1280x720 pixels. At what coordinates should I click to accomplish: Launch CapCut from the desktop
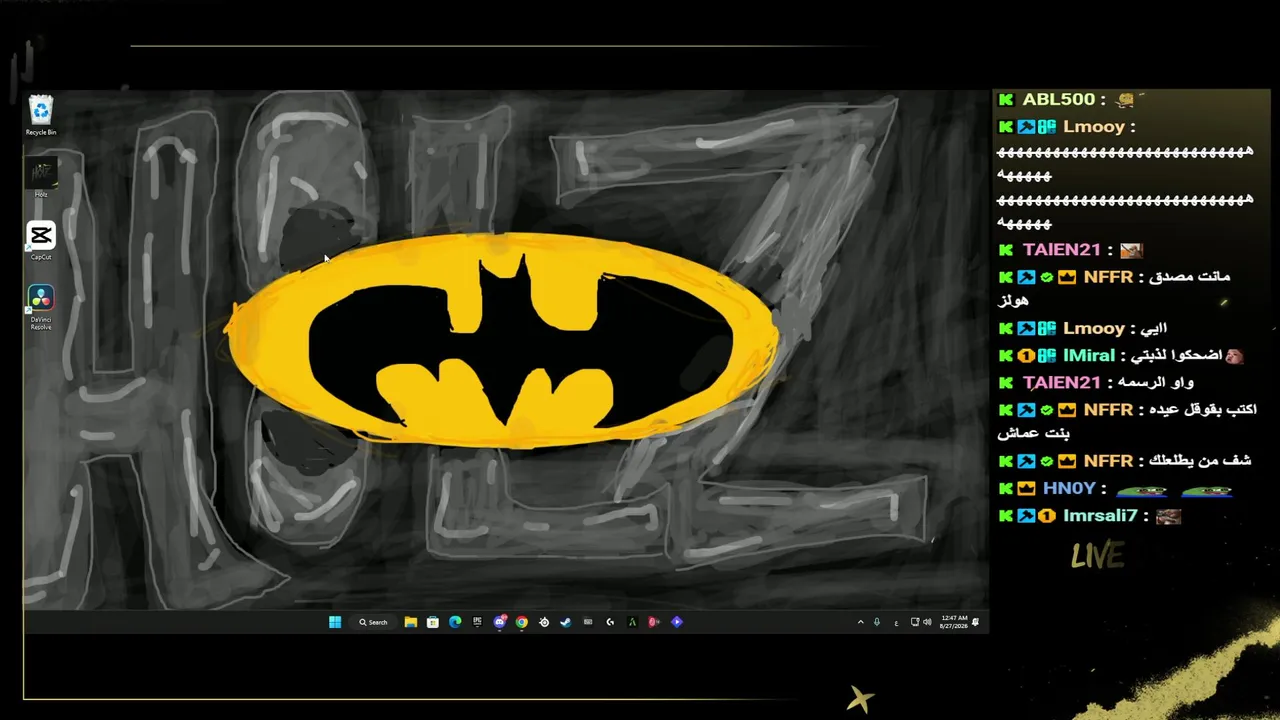click(41, 241)
